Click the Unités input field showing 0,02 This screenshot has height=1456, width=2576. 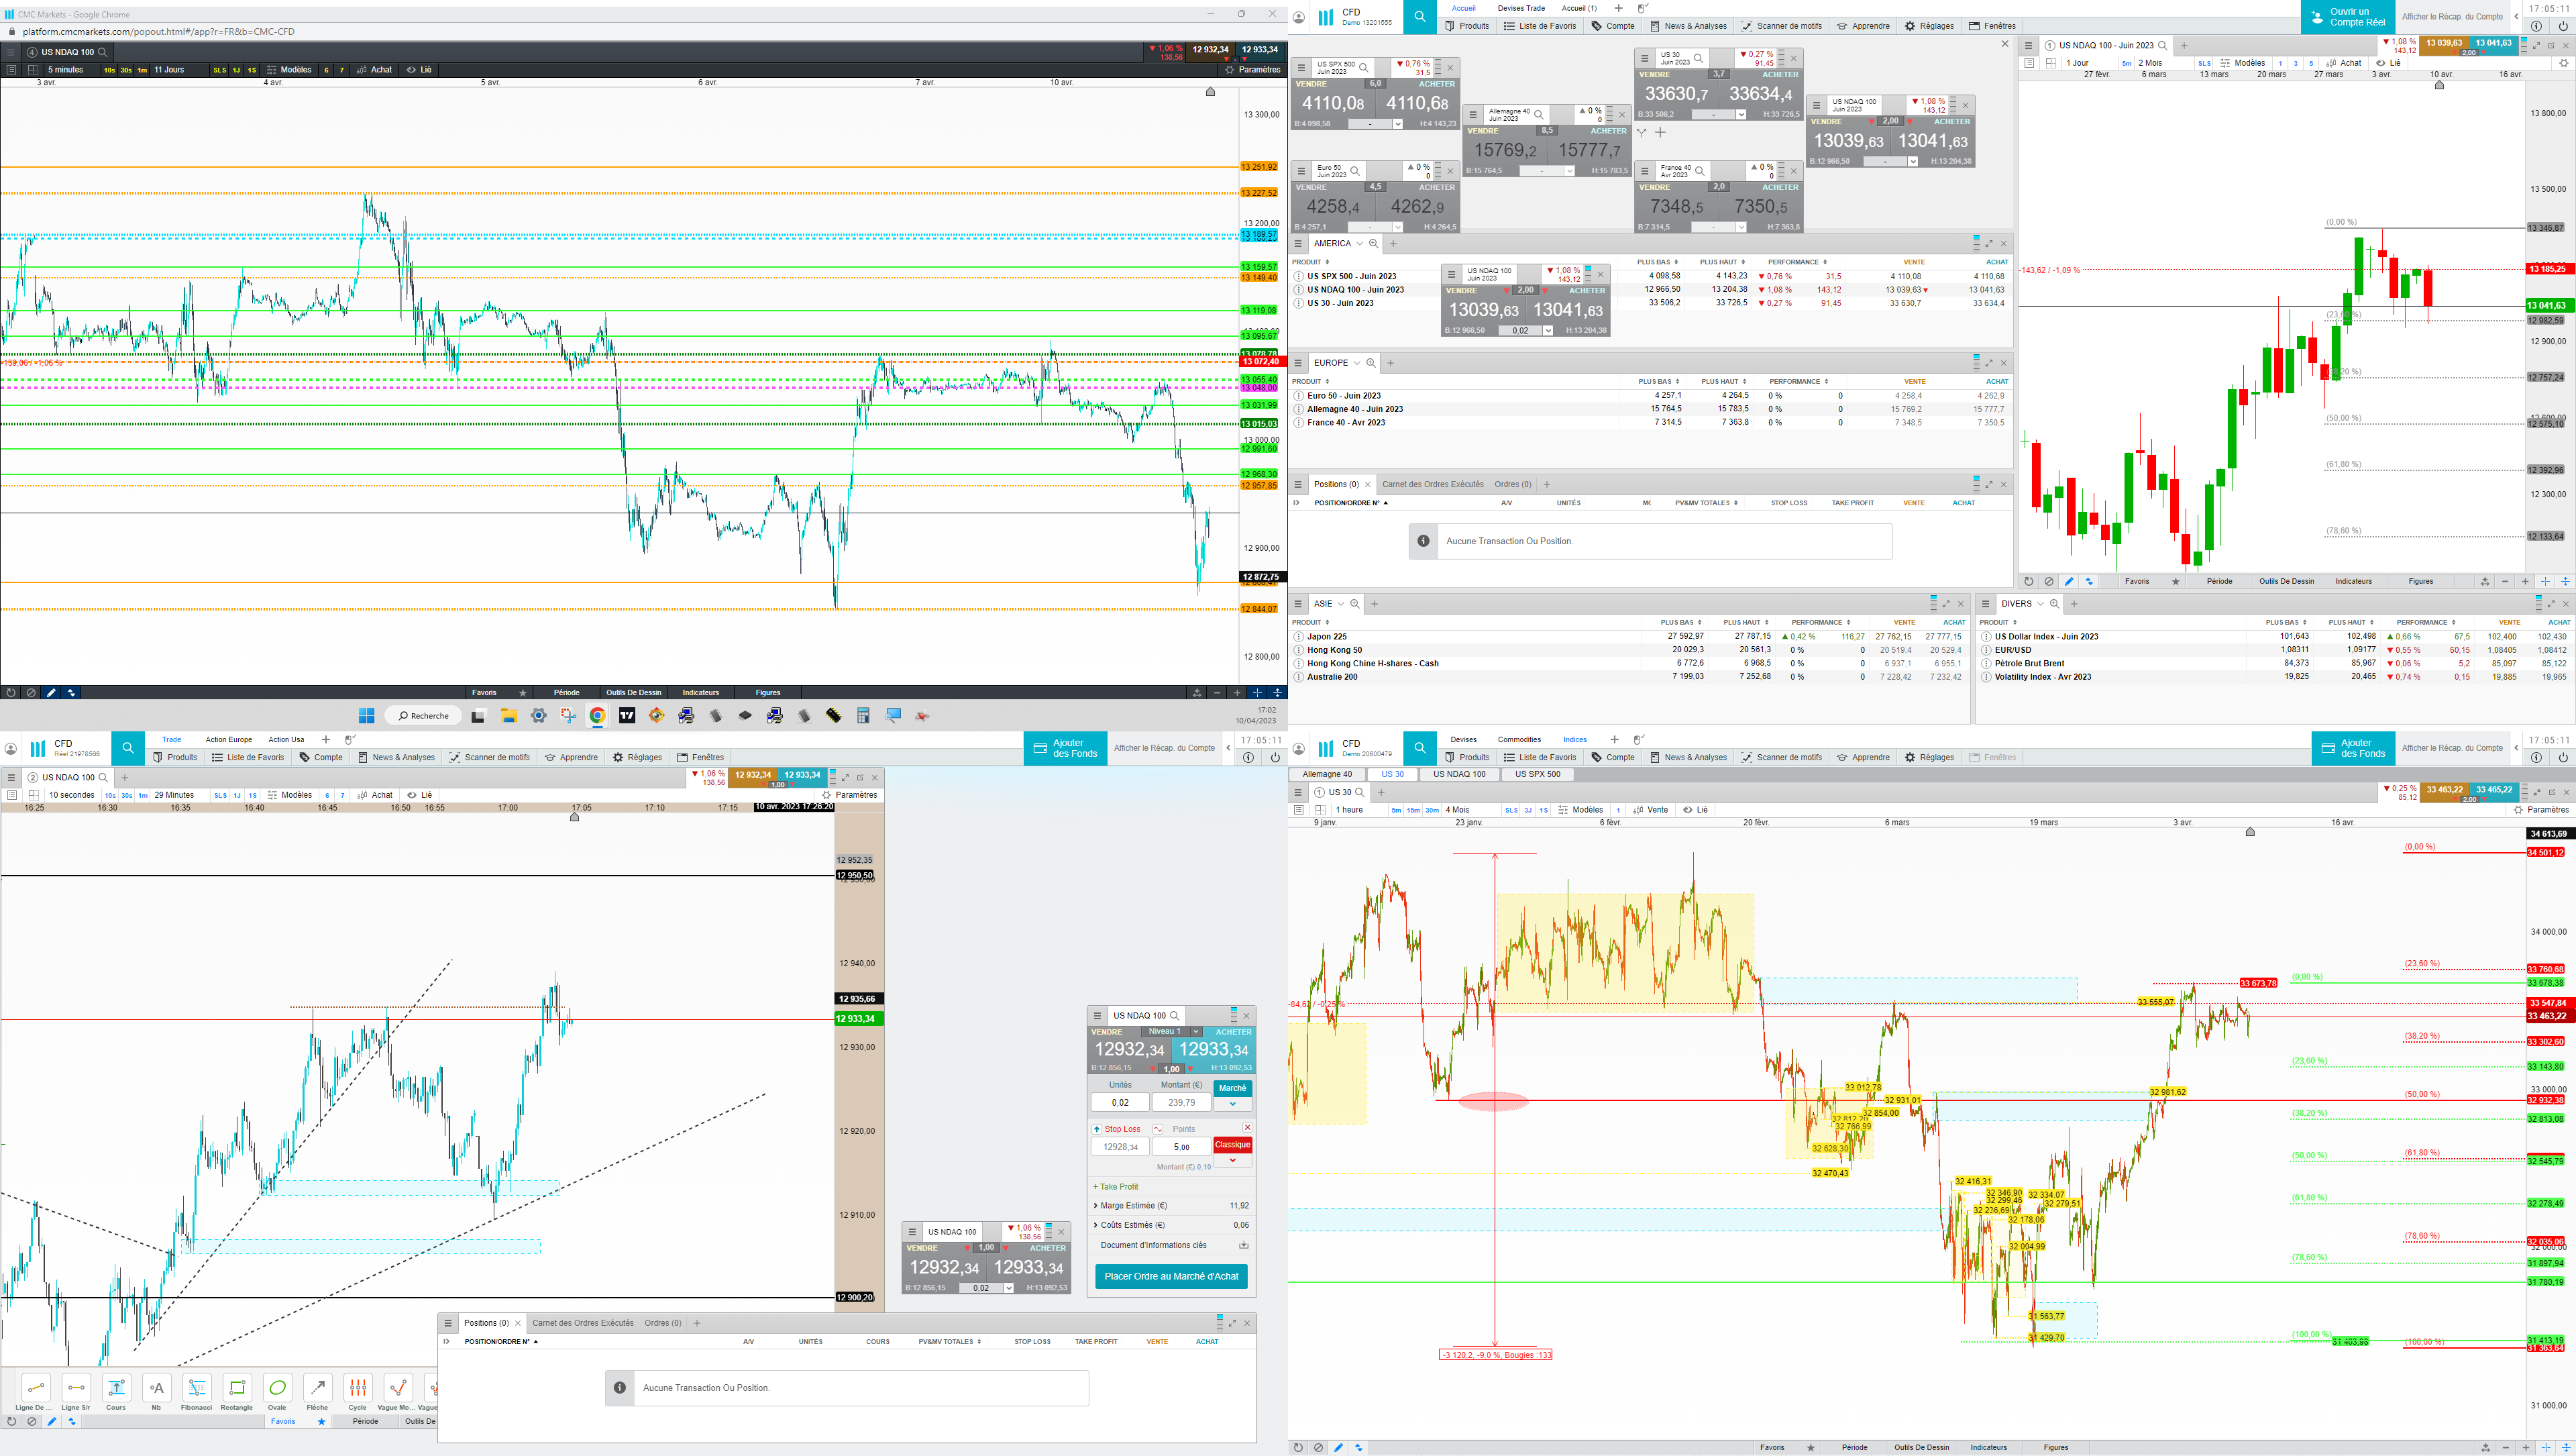point(1120,1103)
